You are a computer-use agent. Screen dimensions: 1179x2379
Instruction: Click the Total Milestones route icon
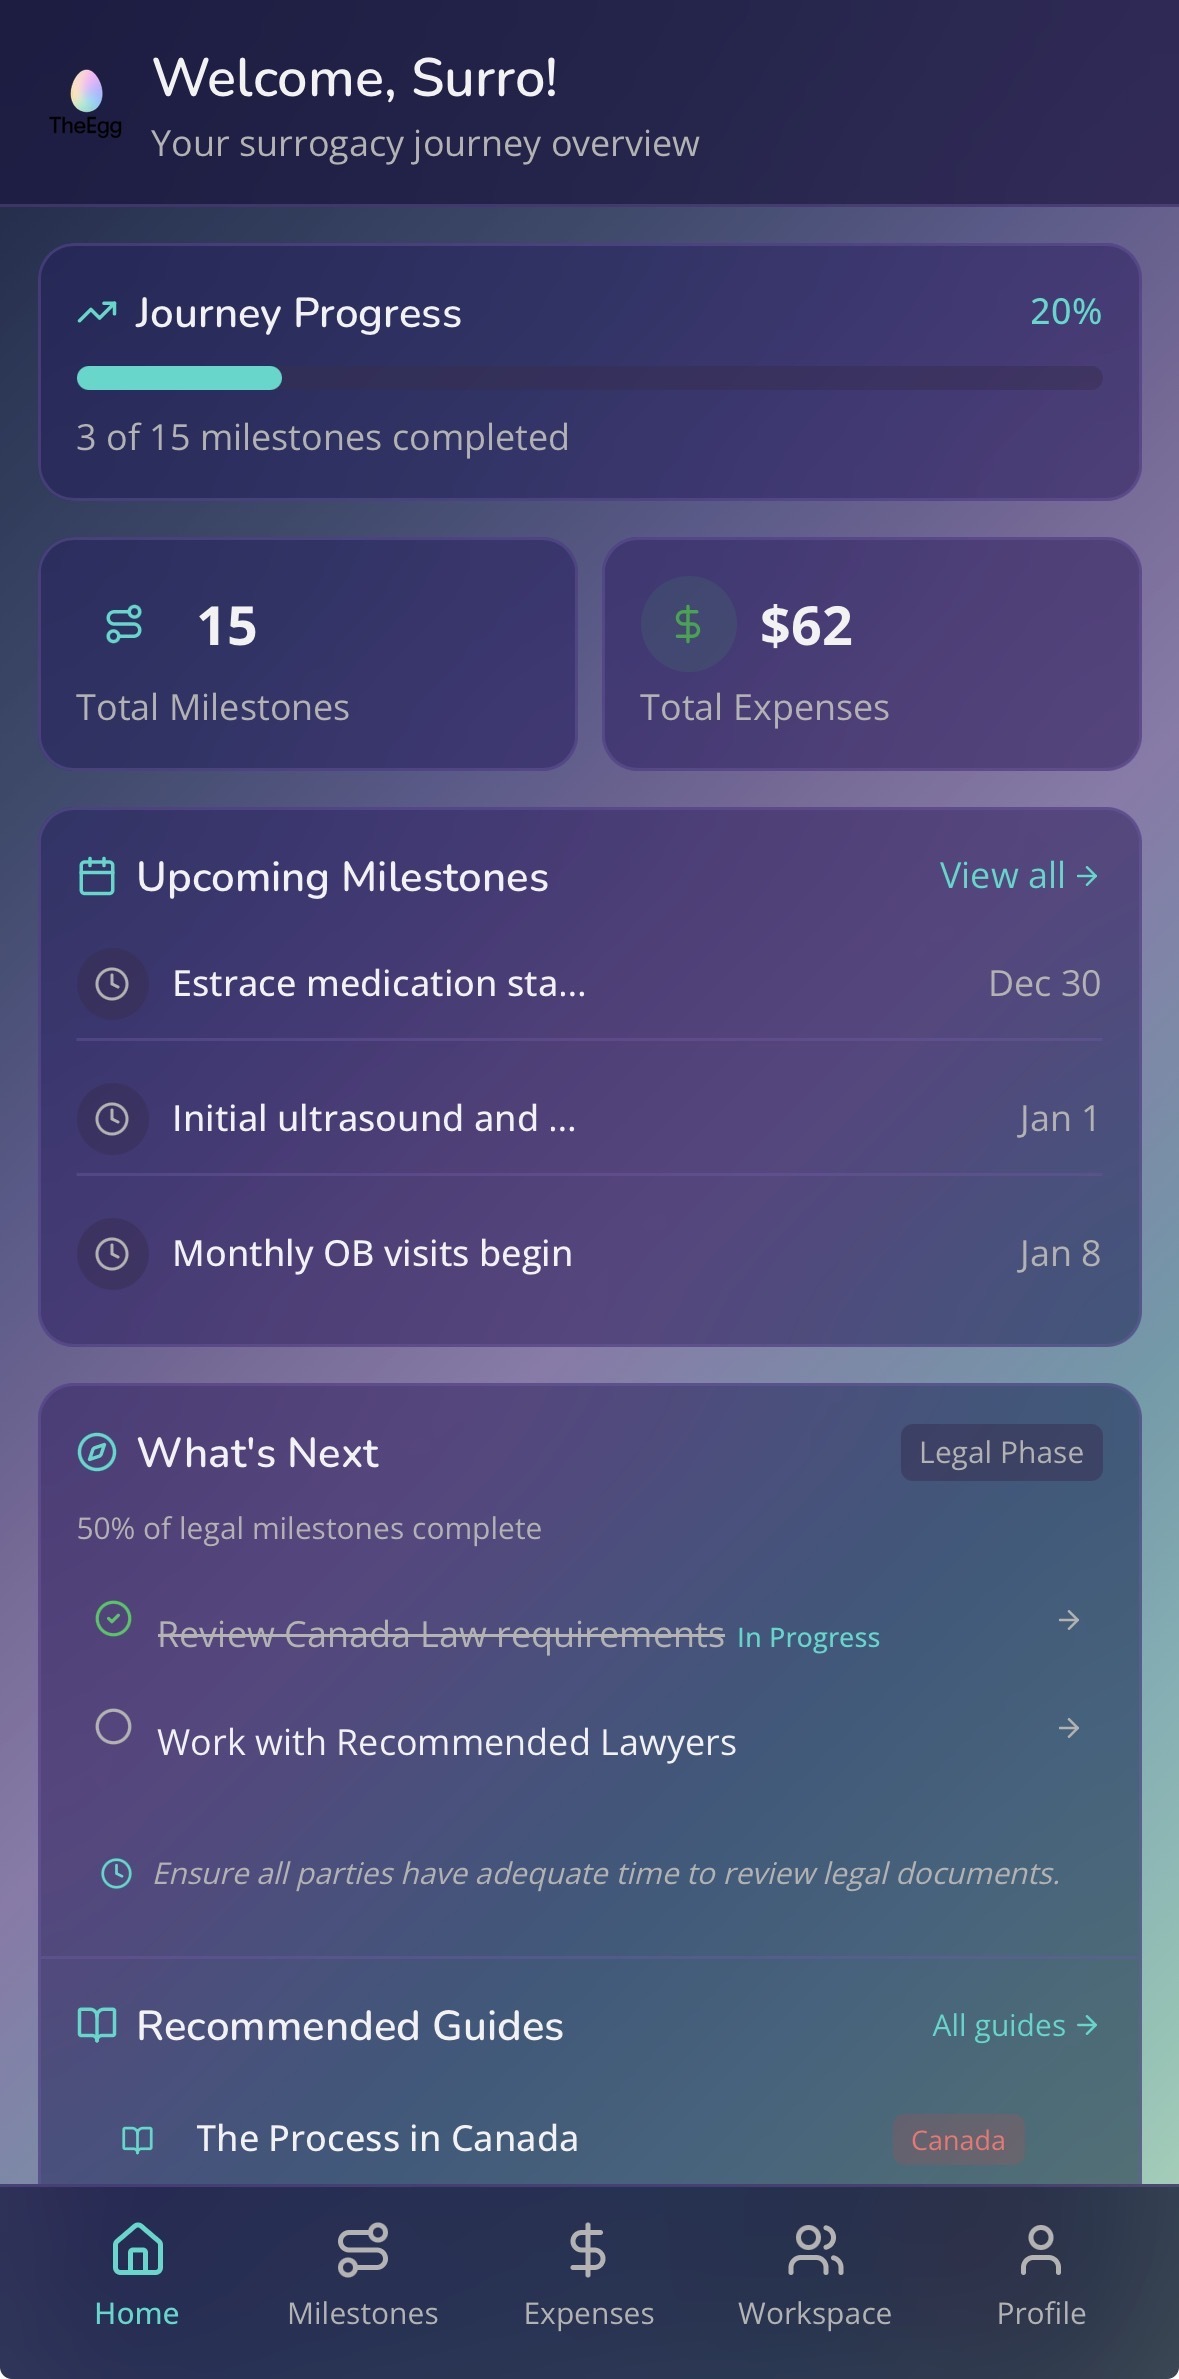point(124,625)
